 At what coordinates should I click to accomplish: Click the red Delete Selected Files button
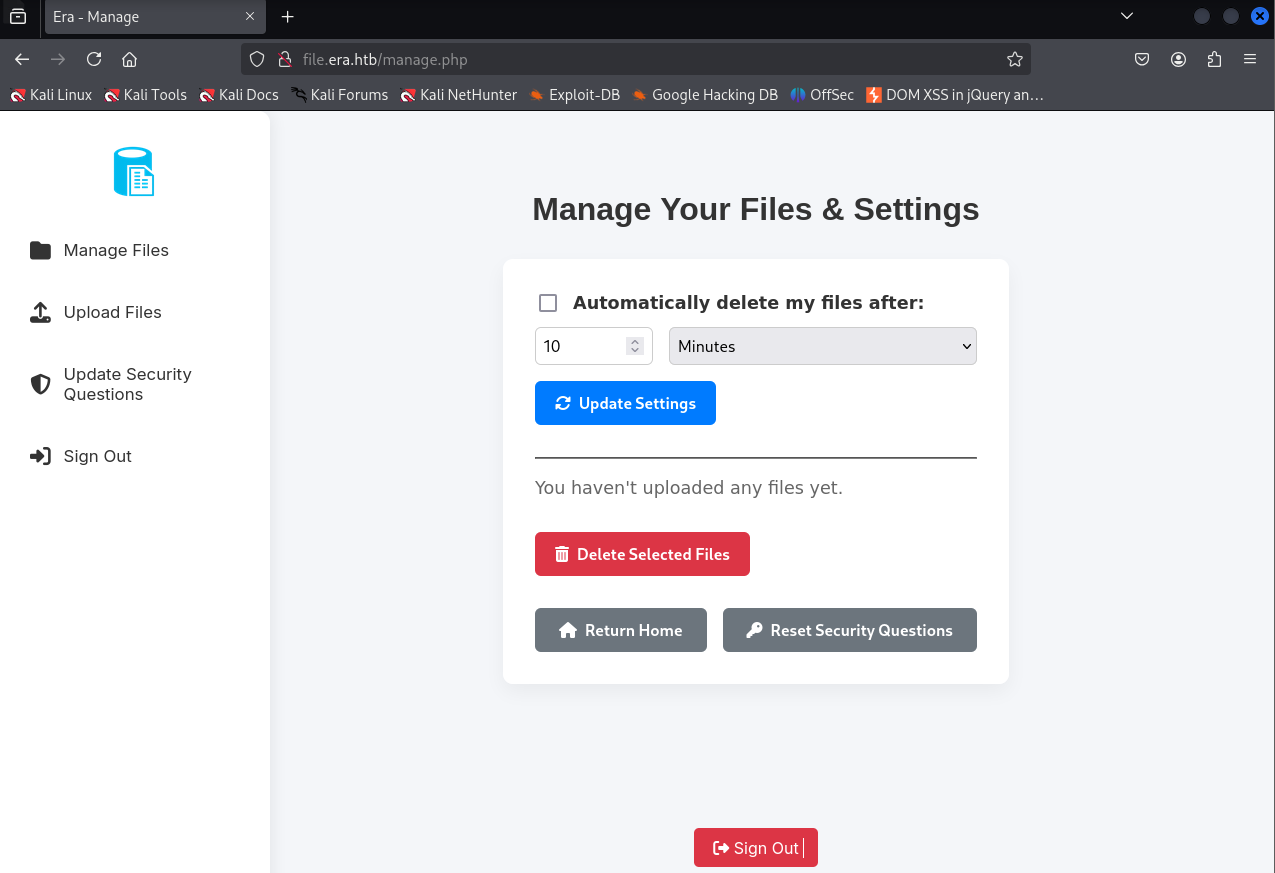point(642,554)
